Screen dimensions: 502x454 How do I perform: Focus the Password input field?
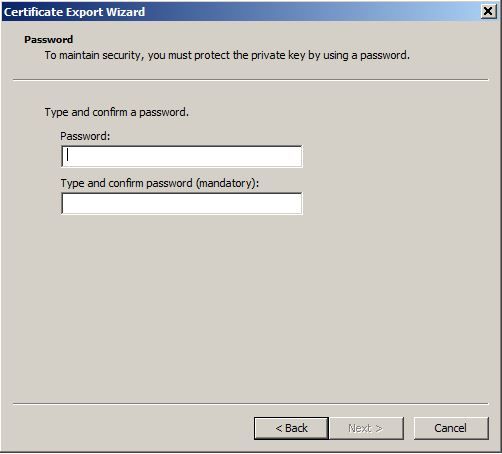(182, 156)
